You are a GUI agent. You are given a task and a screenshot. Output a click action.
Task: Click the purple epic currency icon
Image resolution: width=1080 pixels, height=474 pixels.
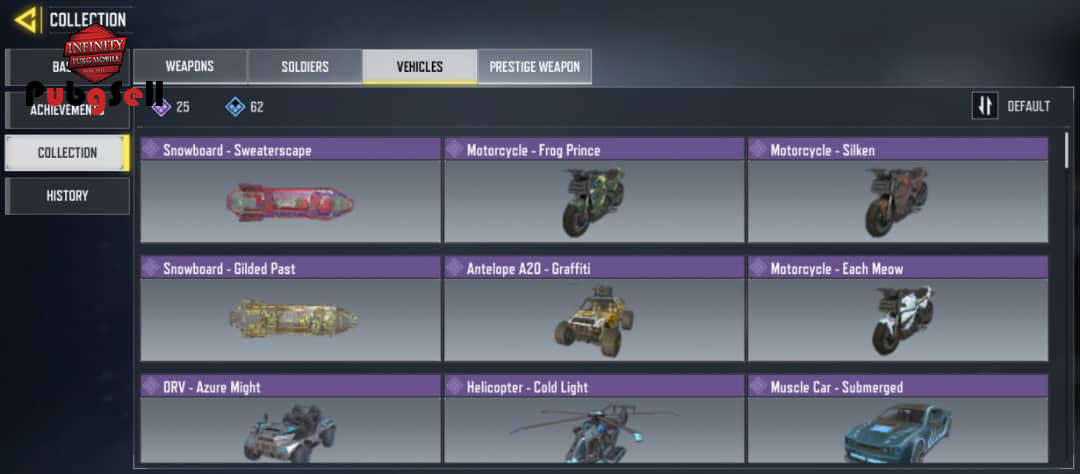pyautogui.click(x=161, y=107)
